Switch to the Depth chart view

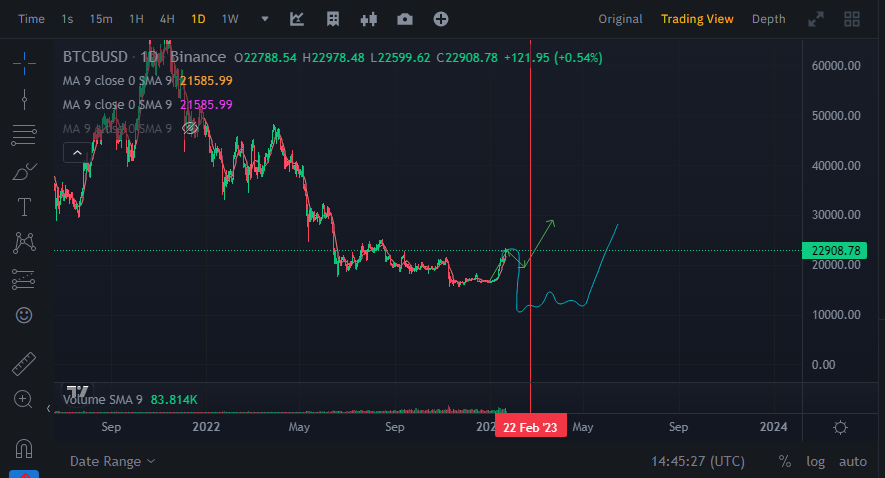pyautogui.click(x=768, y=19)
